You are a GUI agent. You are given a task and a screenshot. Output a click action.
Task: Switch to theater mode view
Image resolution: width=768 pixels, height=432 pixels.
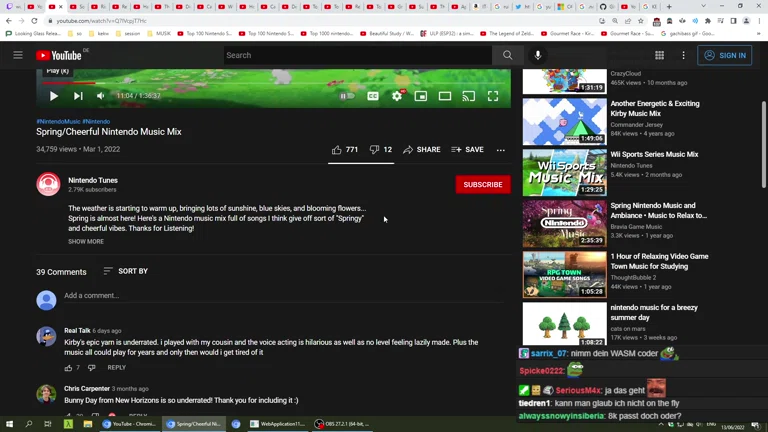point(445,96)
